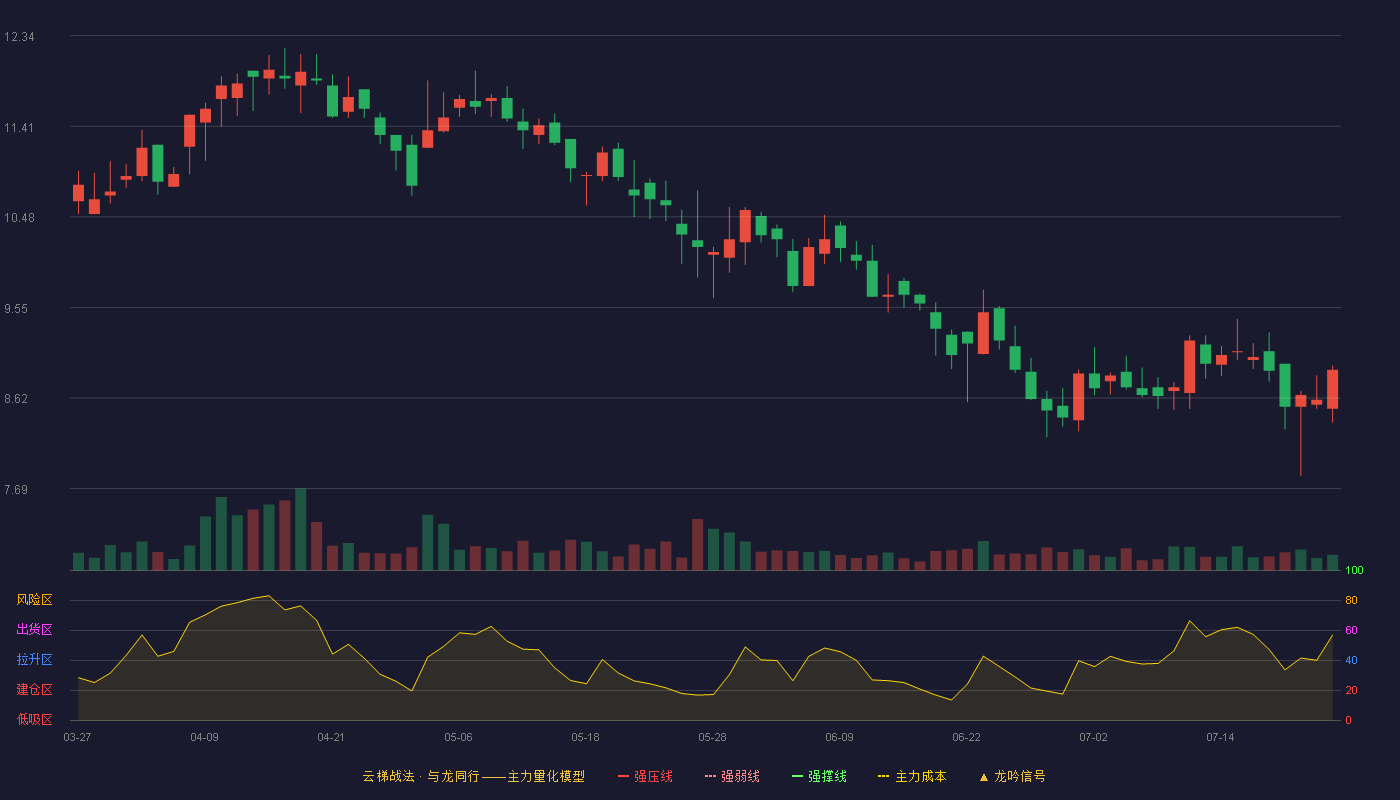1400x800 pixels.
Task: Click the 建仓区 zone label
Action: (x=35, y=690)
